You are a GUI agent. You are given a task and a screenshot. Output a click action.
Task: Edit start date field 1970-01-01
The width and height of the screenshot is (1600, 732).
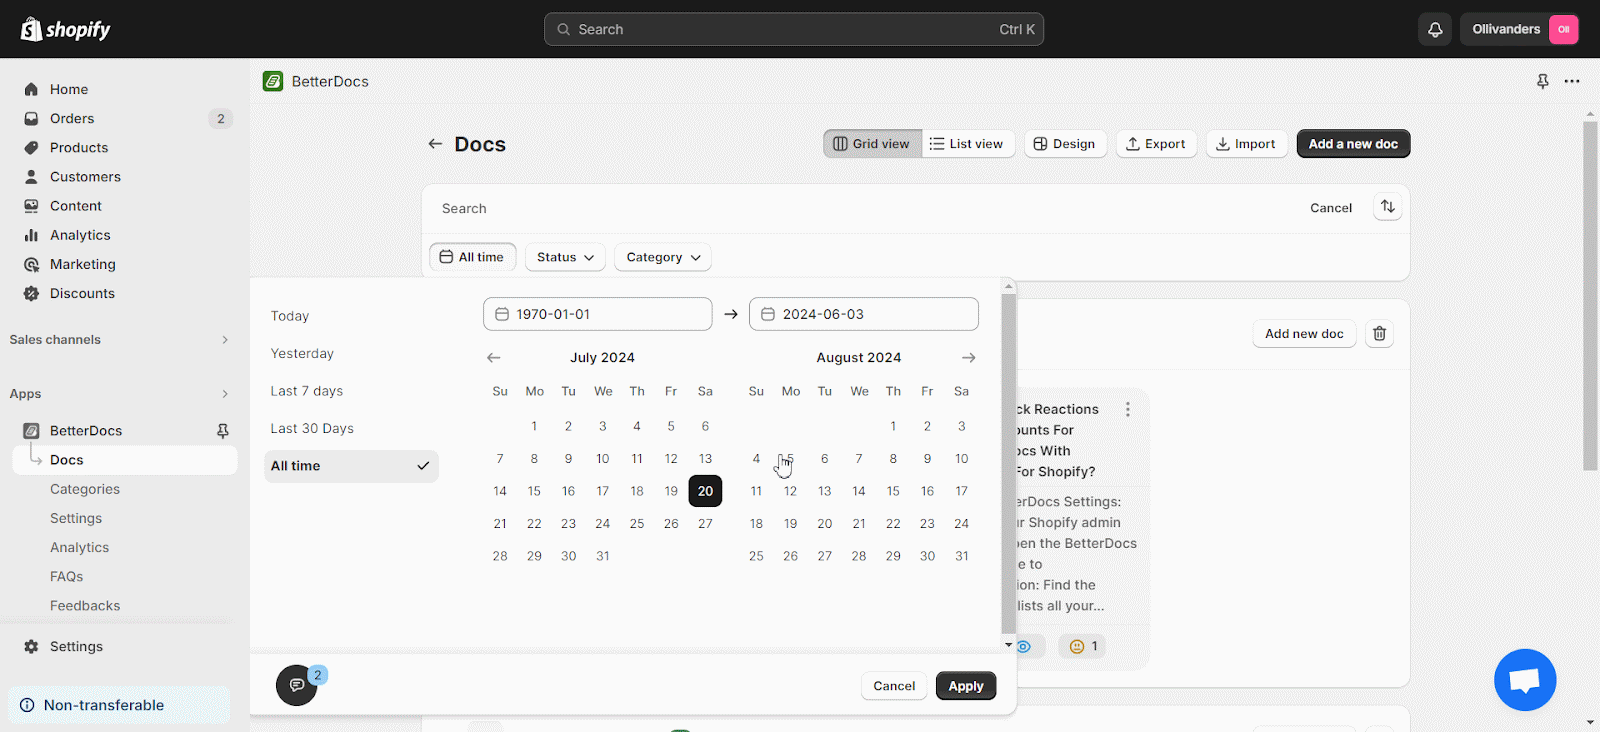(x=598, y=314)
